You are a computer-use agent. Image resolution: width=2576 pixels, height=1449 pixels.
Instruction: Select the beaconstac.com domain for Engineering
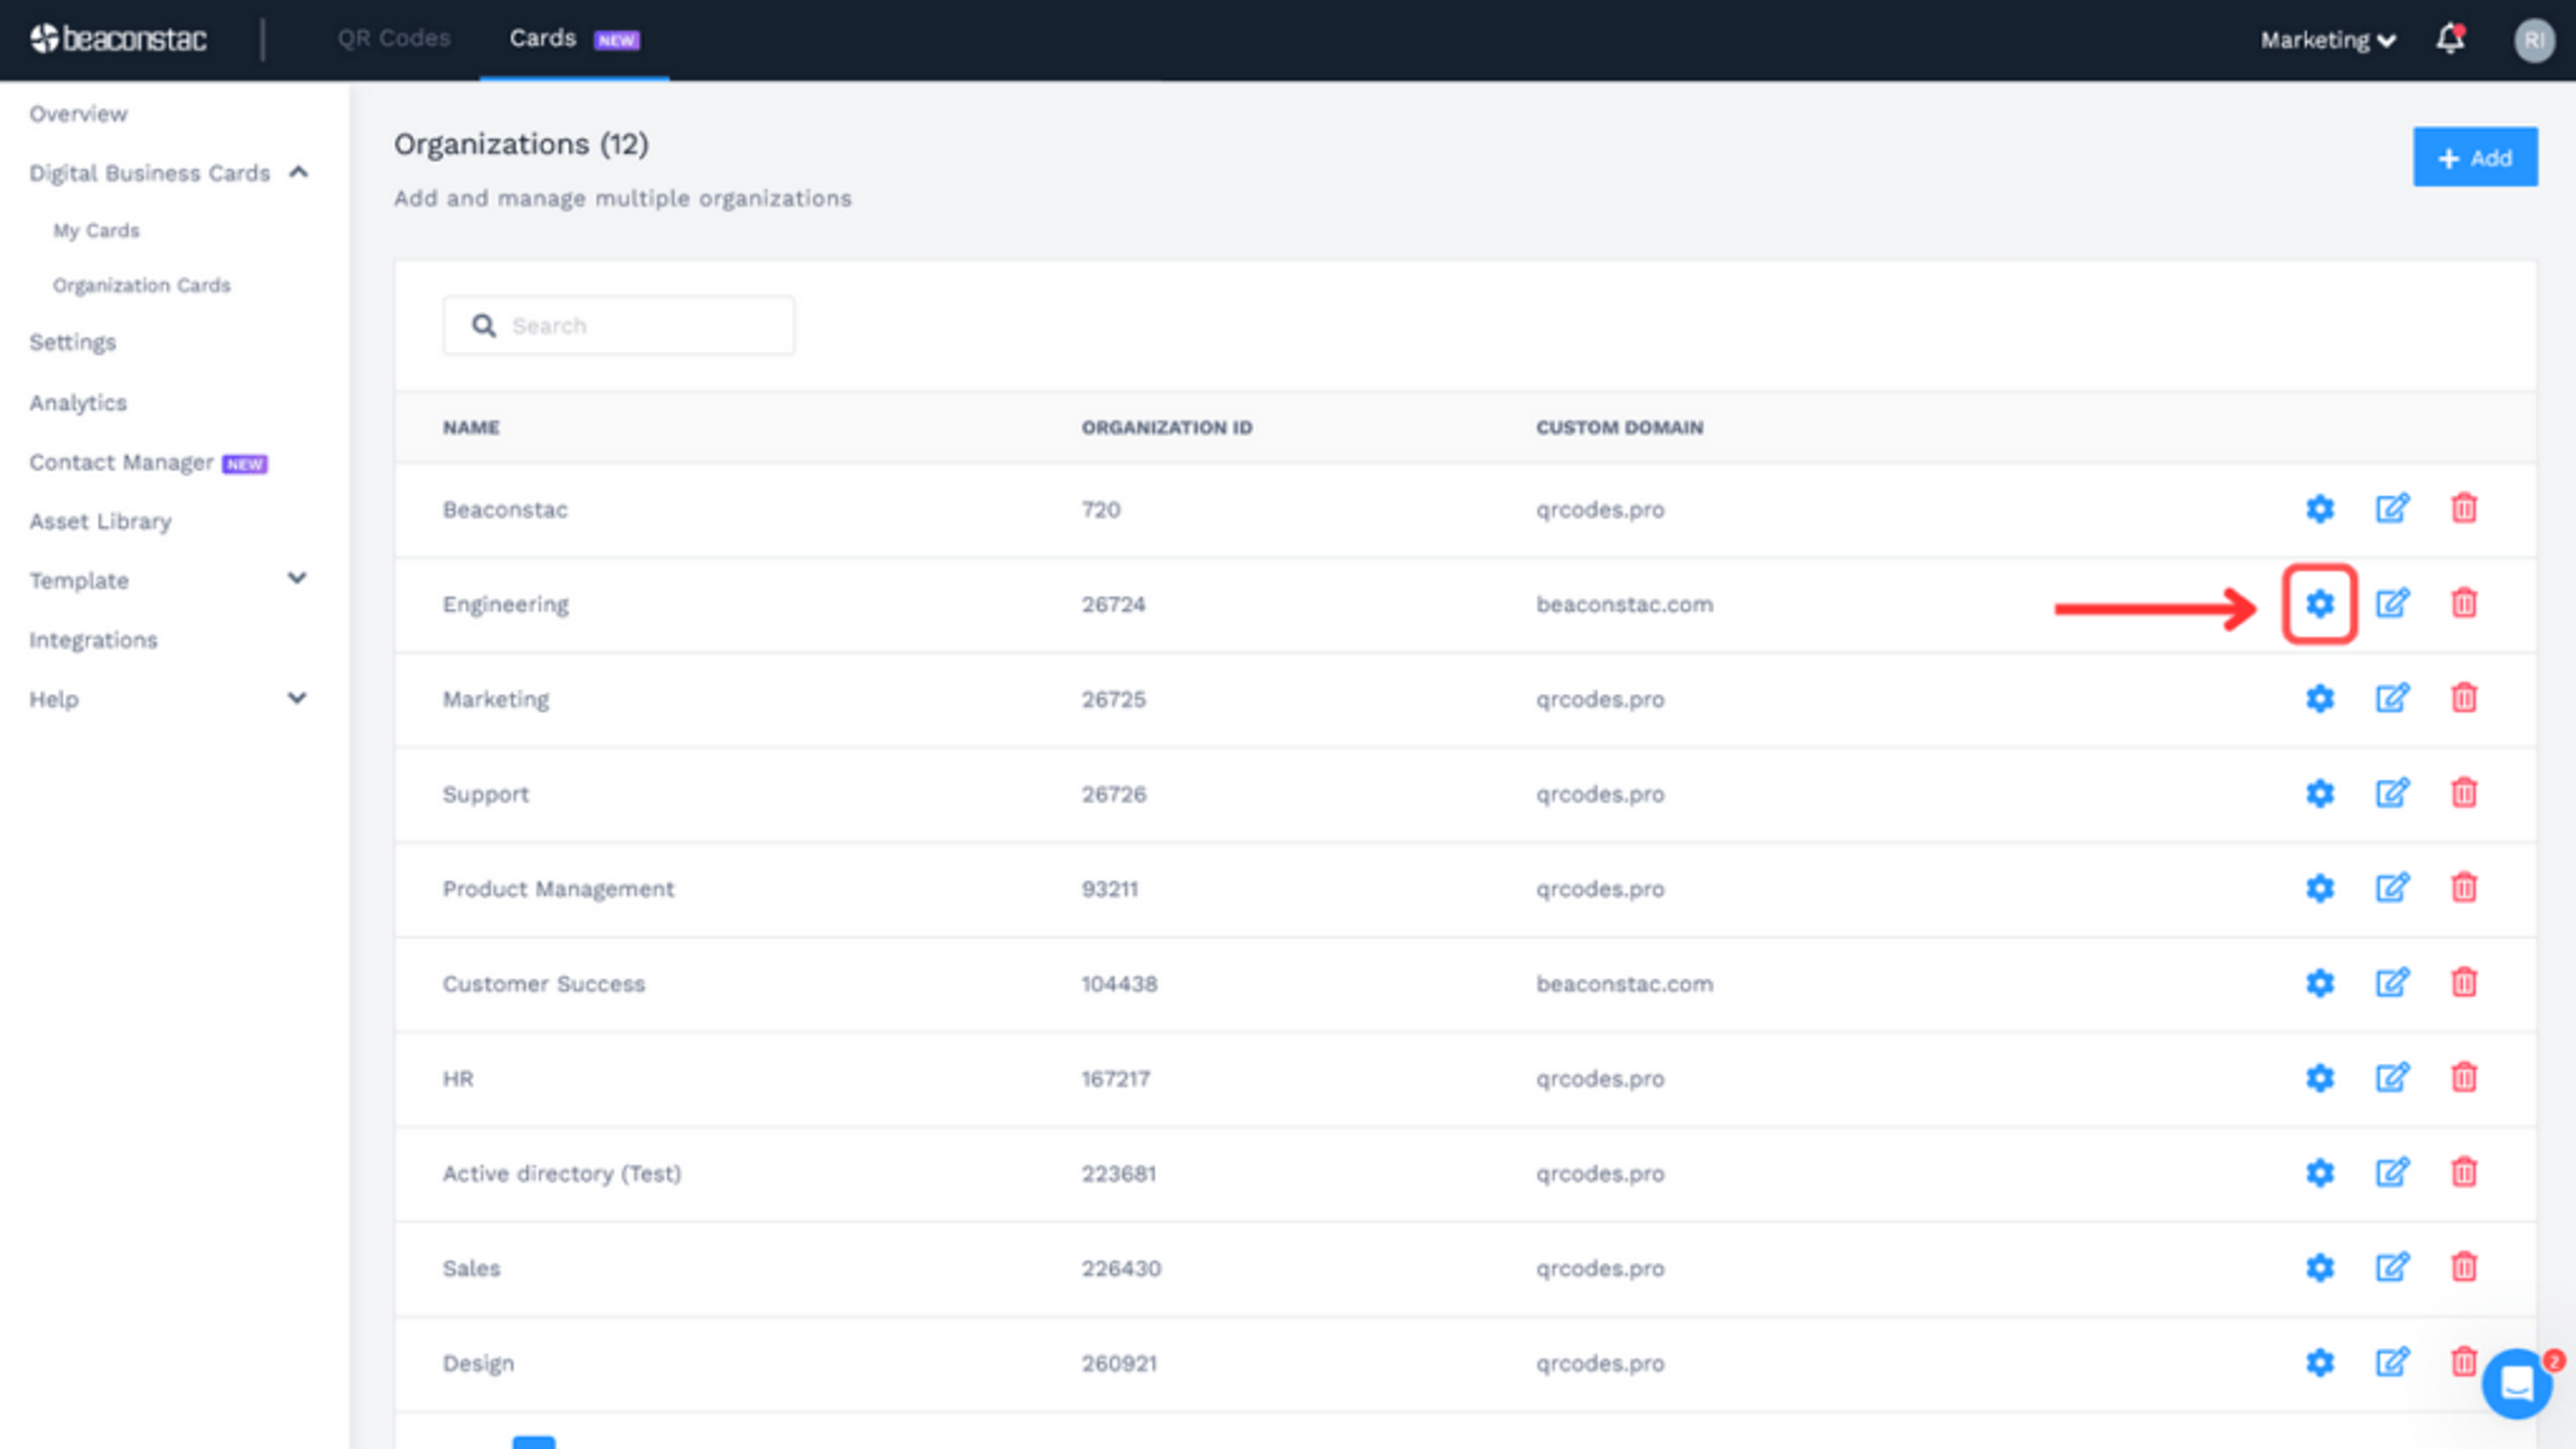click(x=1624, y=604)
